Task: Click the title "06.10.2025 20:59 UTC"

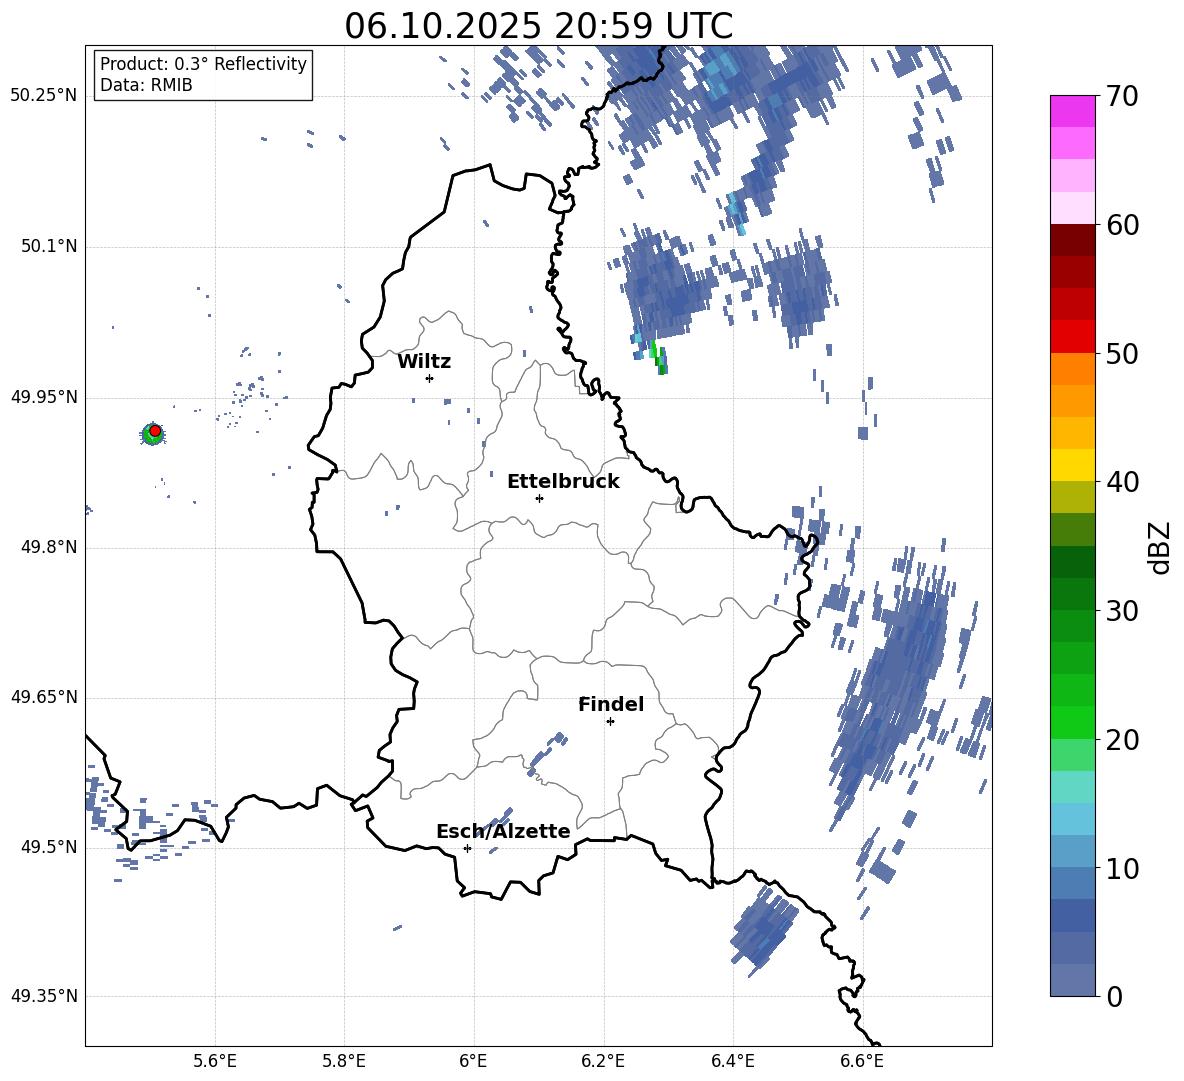Action: tap(538, 26)
